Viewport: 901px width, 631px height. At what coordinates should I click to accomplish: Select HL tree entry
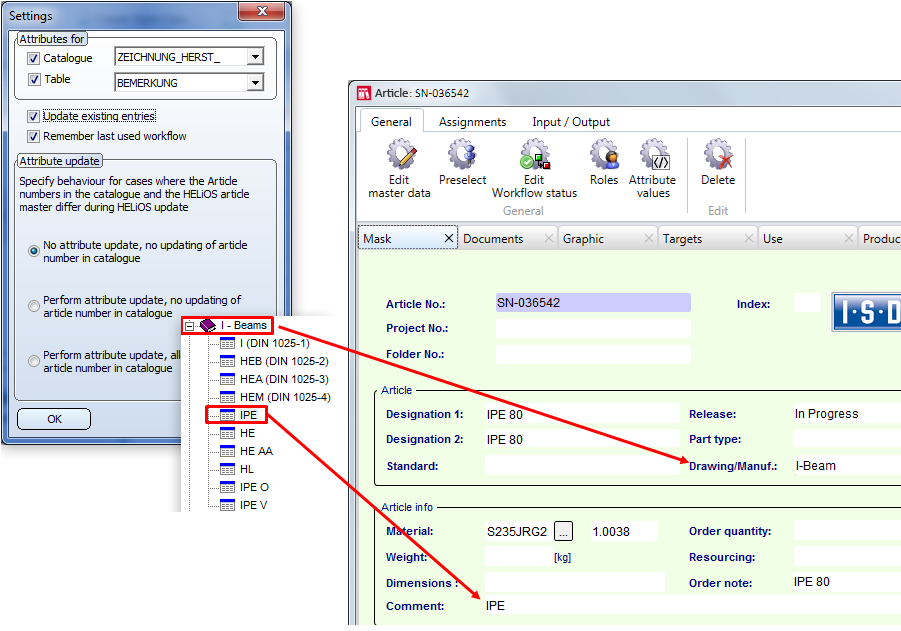tap(247, 470)
